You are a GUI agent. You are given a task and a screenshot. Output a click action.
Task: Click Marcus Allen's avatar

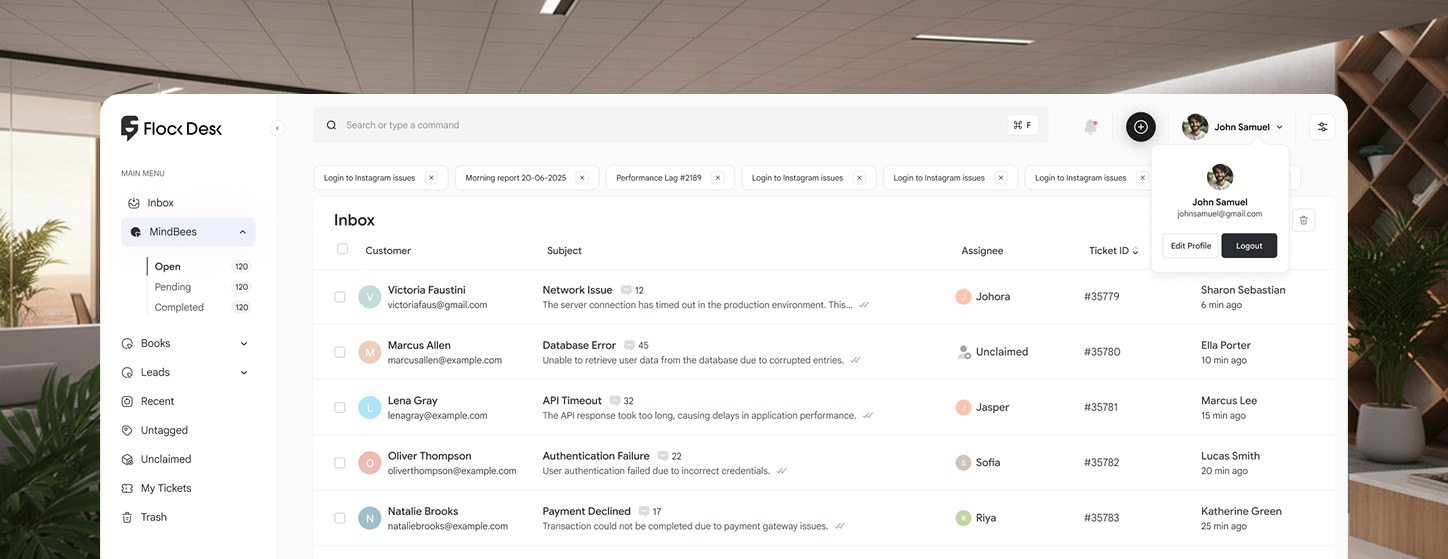[x=370, y=351]
